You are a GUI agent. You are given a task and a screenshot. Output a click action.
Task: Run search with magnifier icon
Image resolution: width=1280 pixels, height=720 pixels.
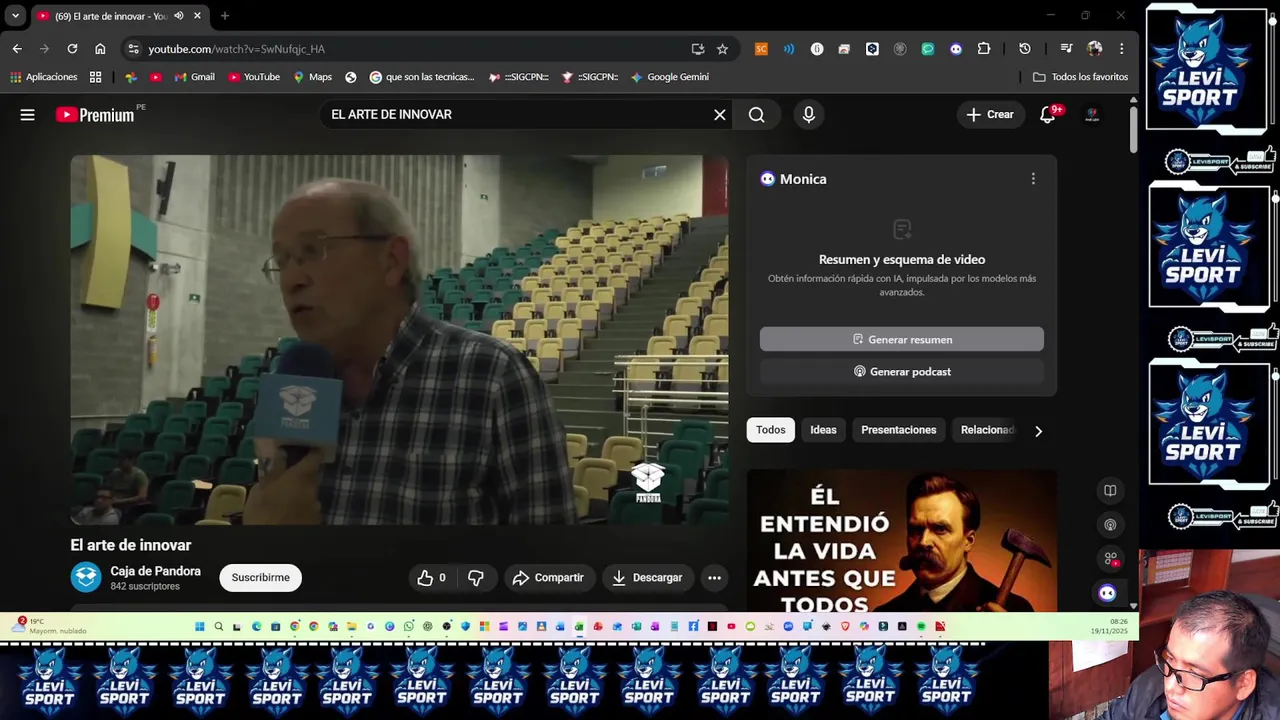point(757,115)
